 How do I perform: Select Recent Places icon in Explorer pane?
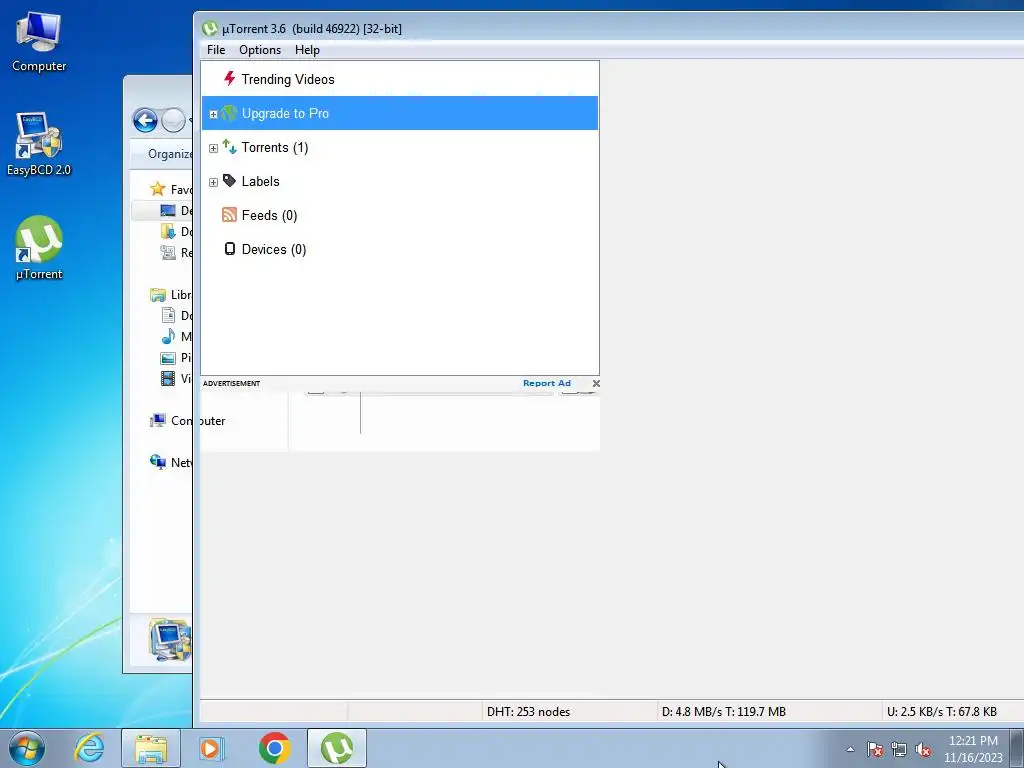coord(168,252)
